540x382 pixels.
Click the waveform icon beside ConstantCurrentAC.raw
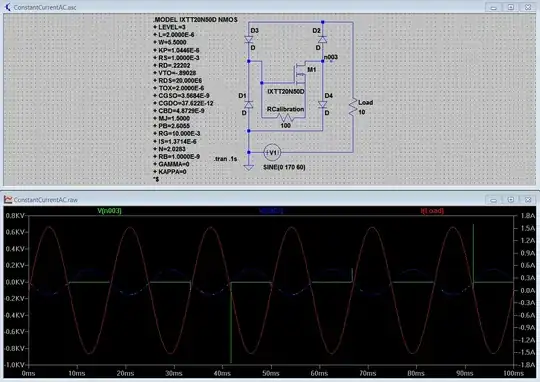tap(8, 199)
